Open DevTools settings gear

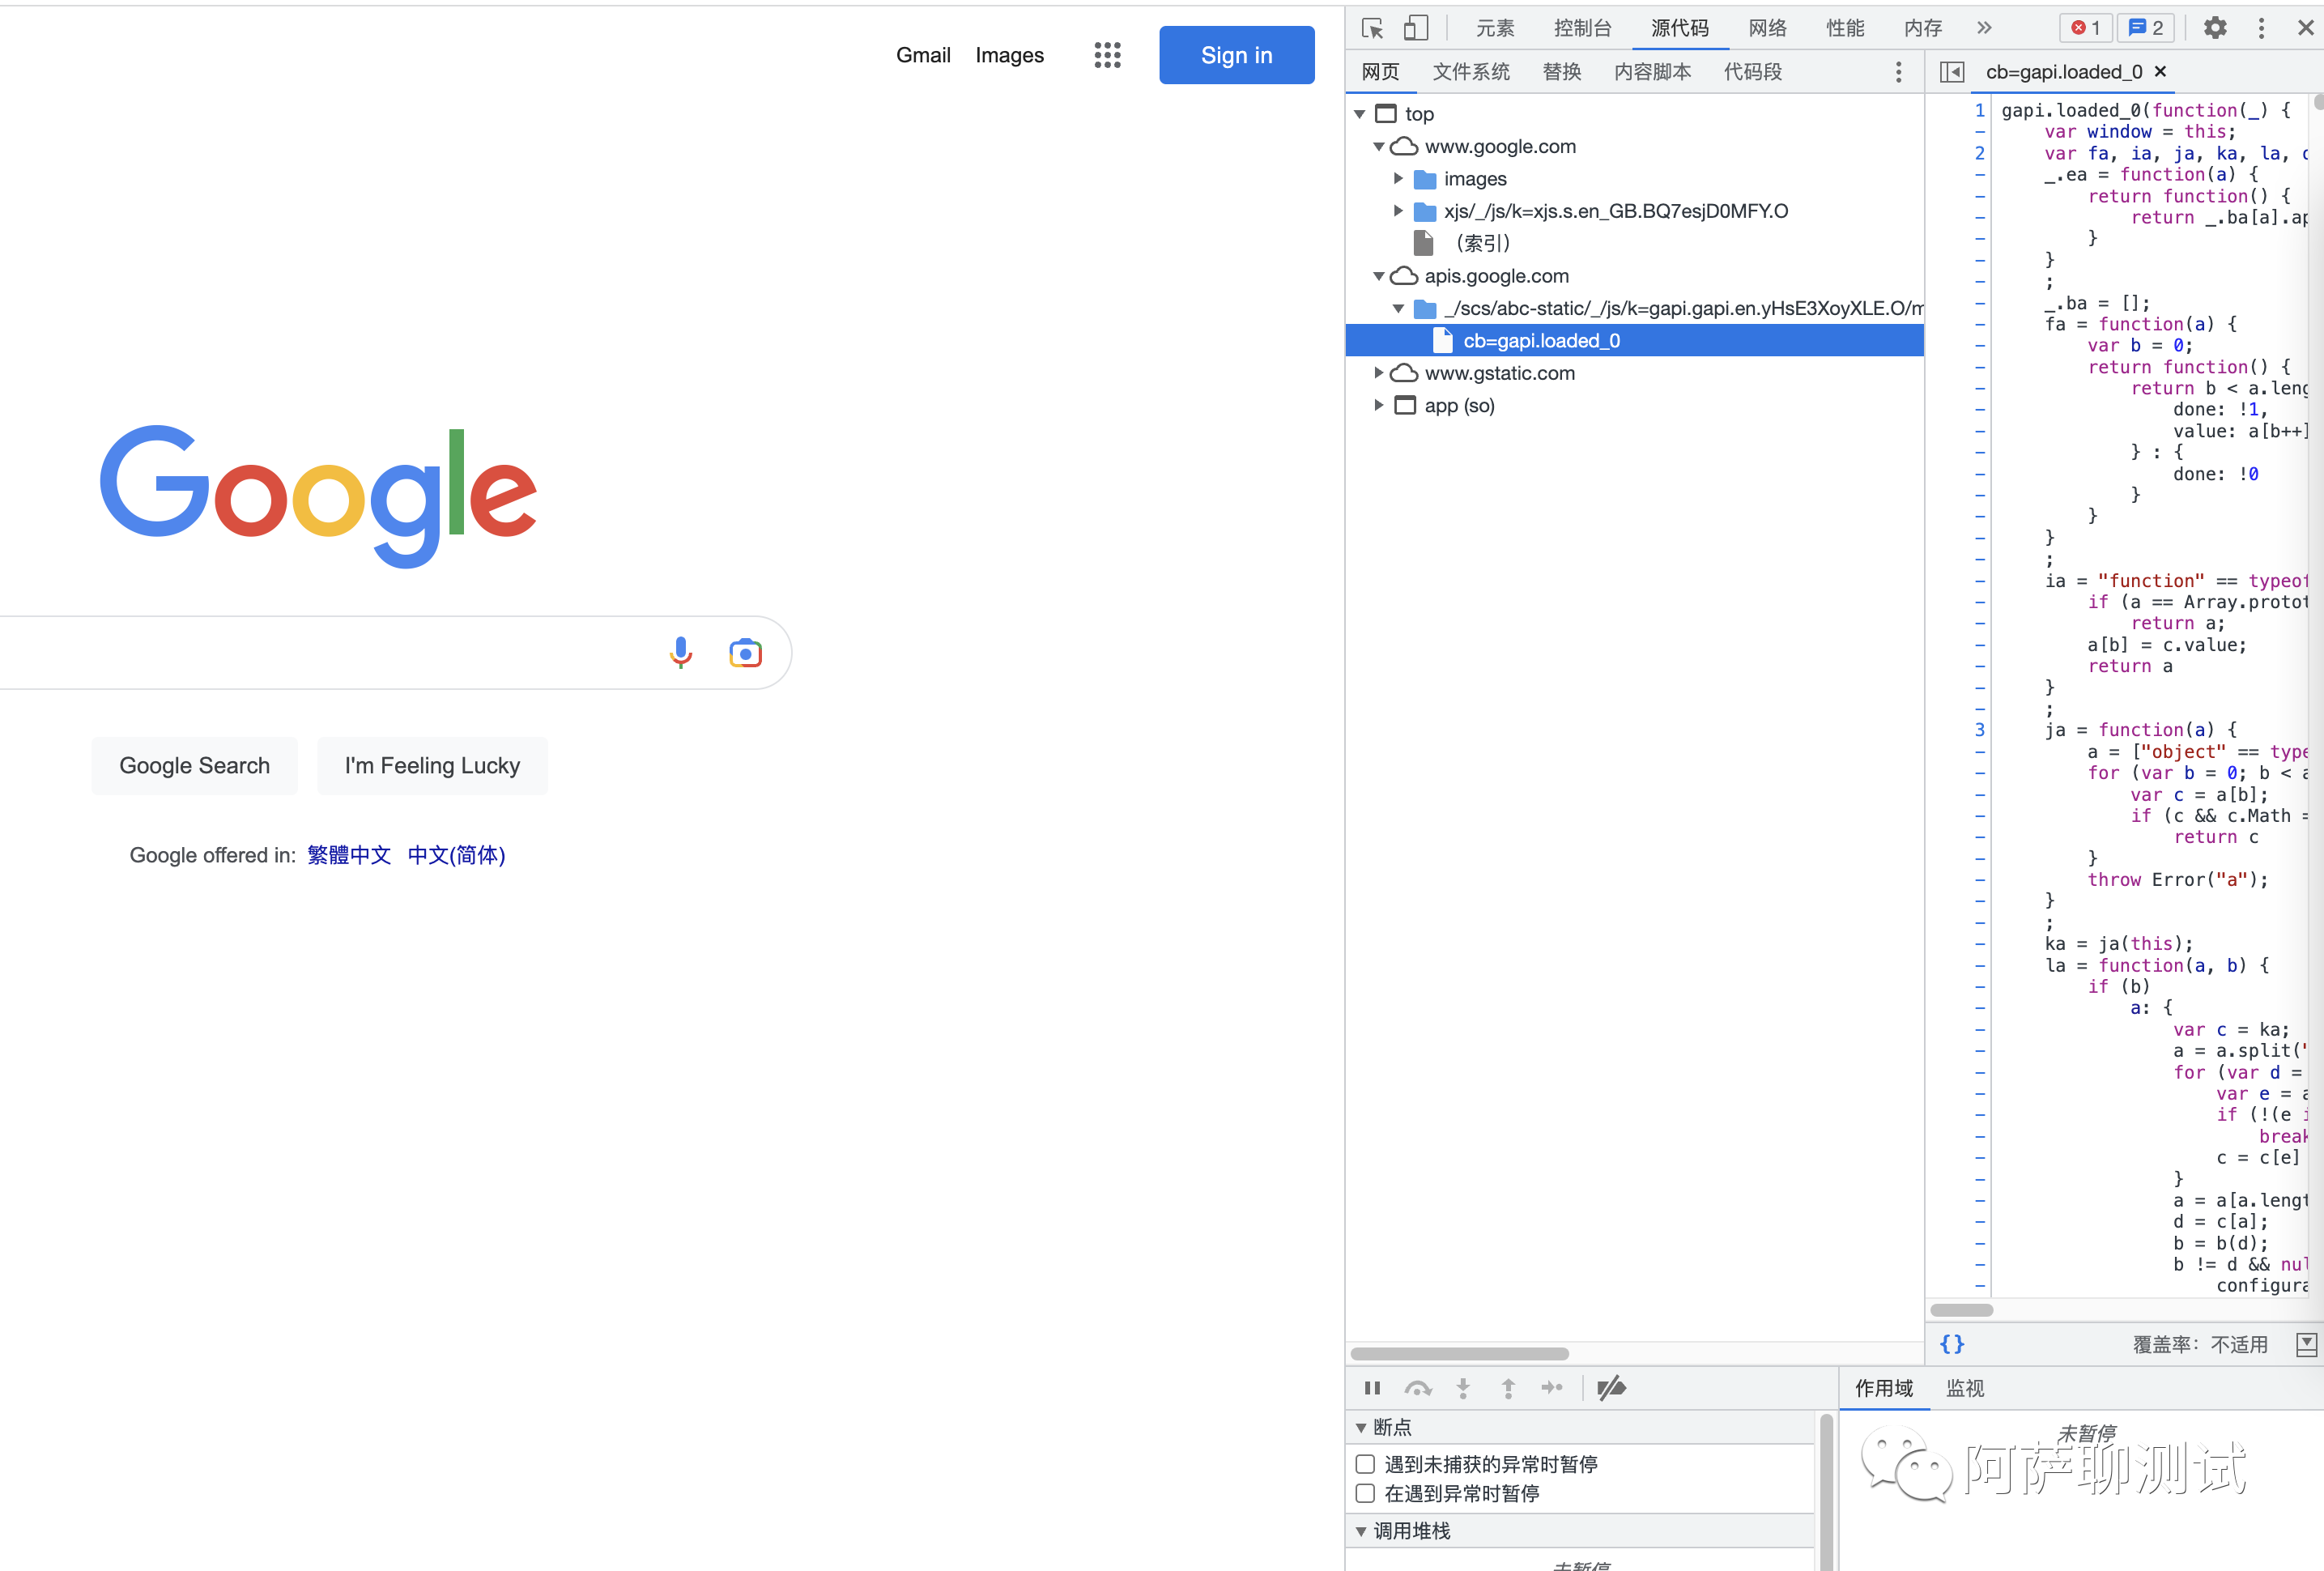(x=2215, y=28)
